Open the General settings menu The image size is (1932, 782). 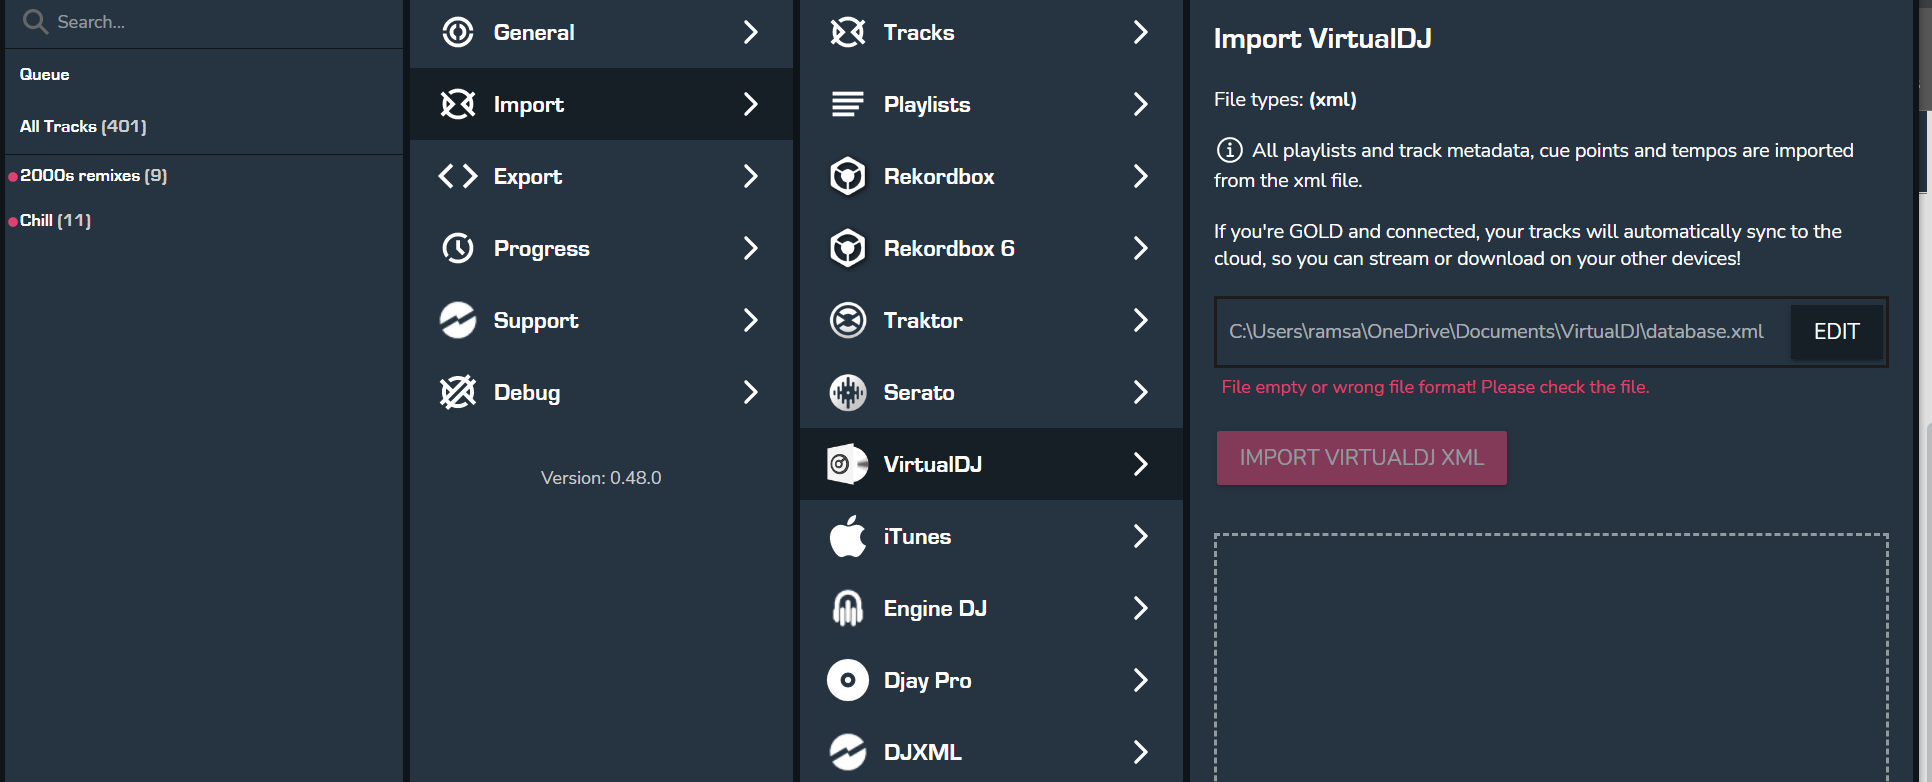point(601,32)
